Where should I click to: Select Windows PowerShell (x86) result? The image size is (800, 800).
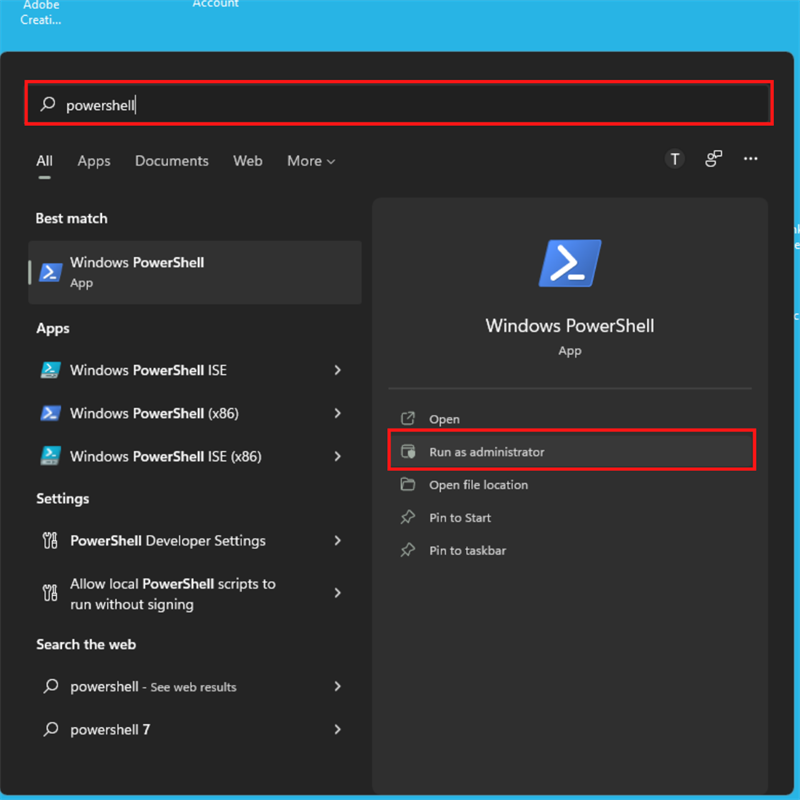pos(195,413)
